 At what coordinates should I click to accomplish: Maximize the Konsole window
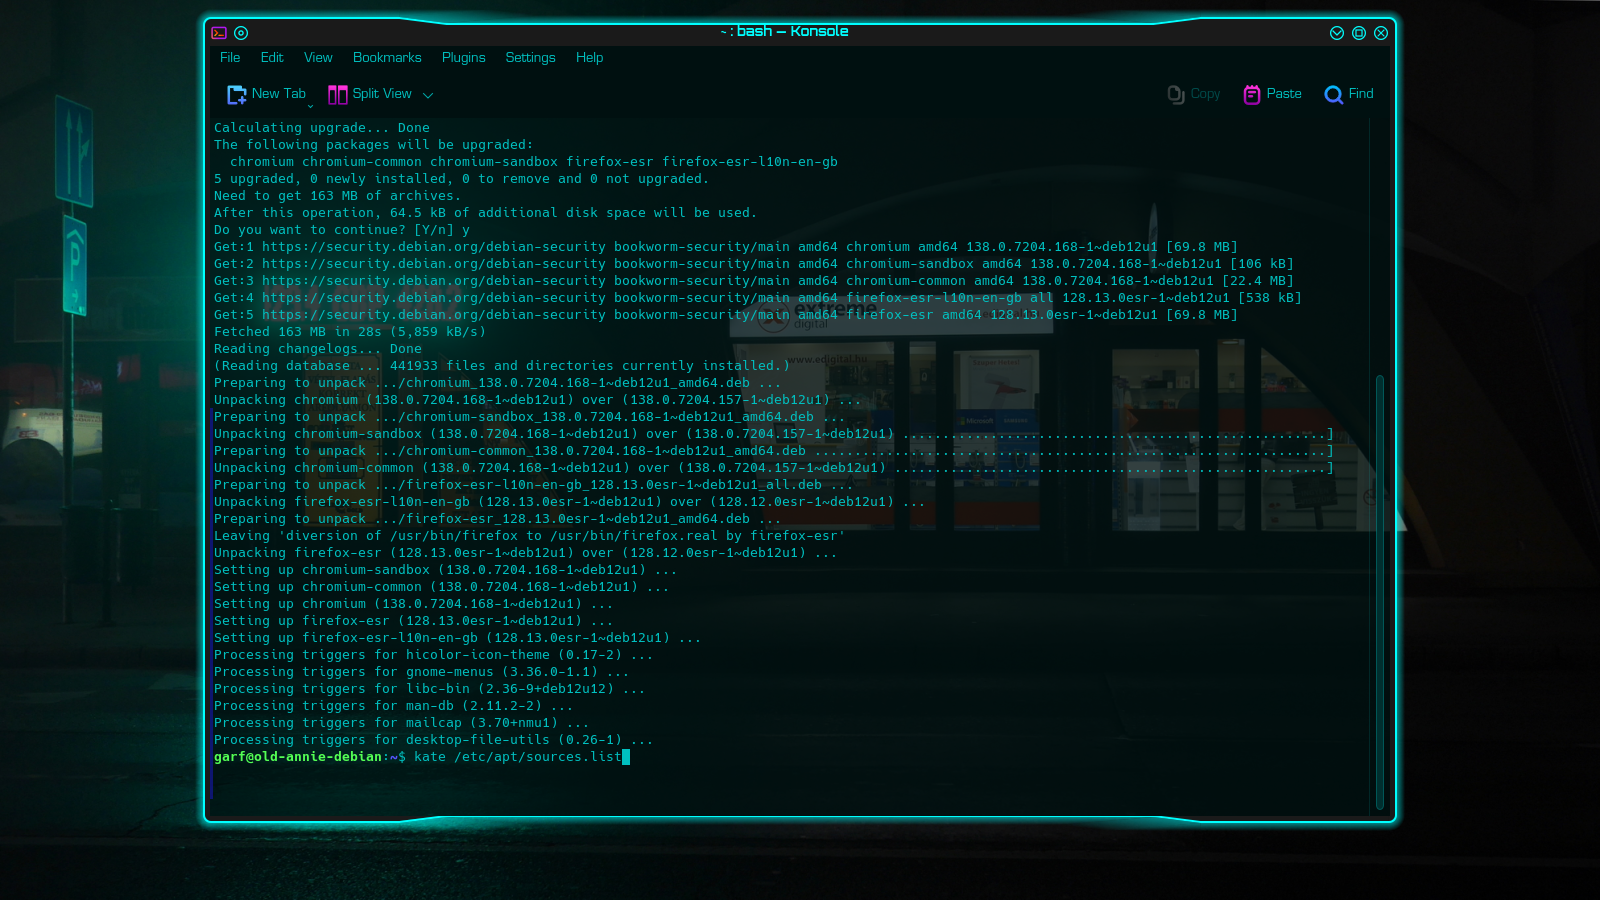1359,33
